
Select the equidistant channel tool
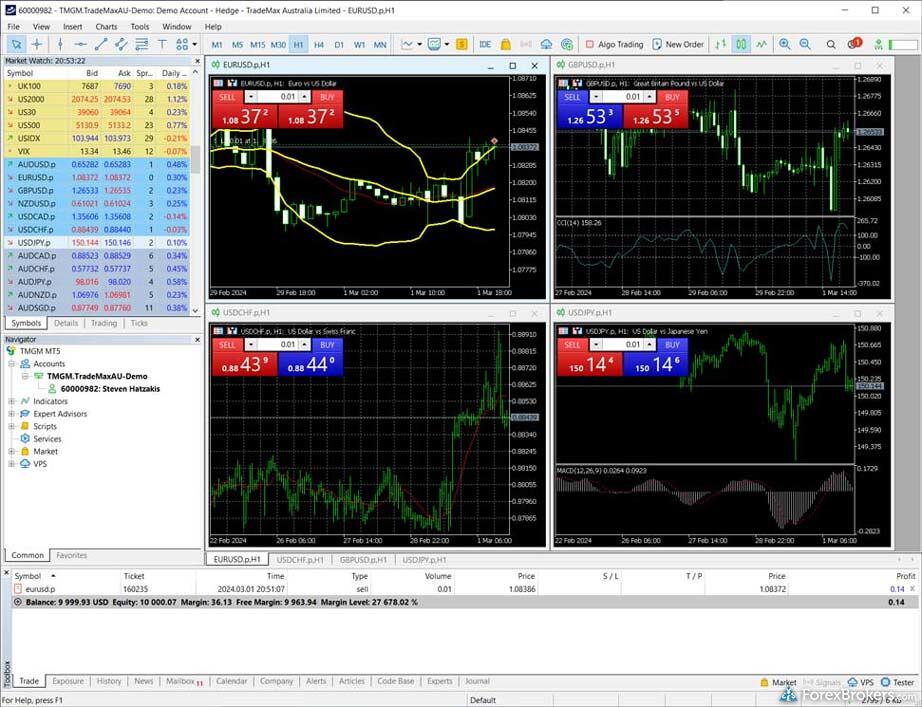pos(121,44)
